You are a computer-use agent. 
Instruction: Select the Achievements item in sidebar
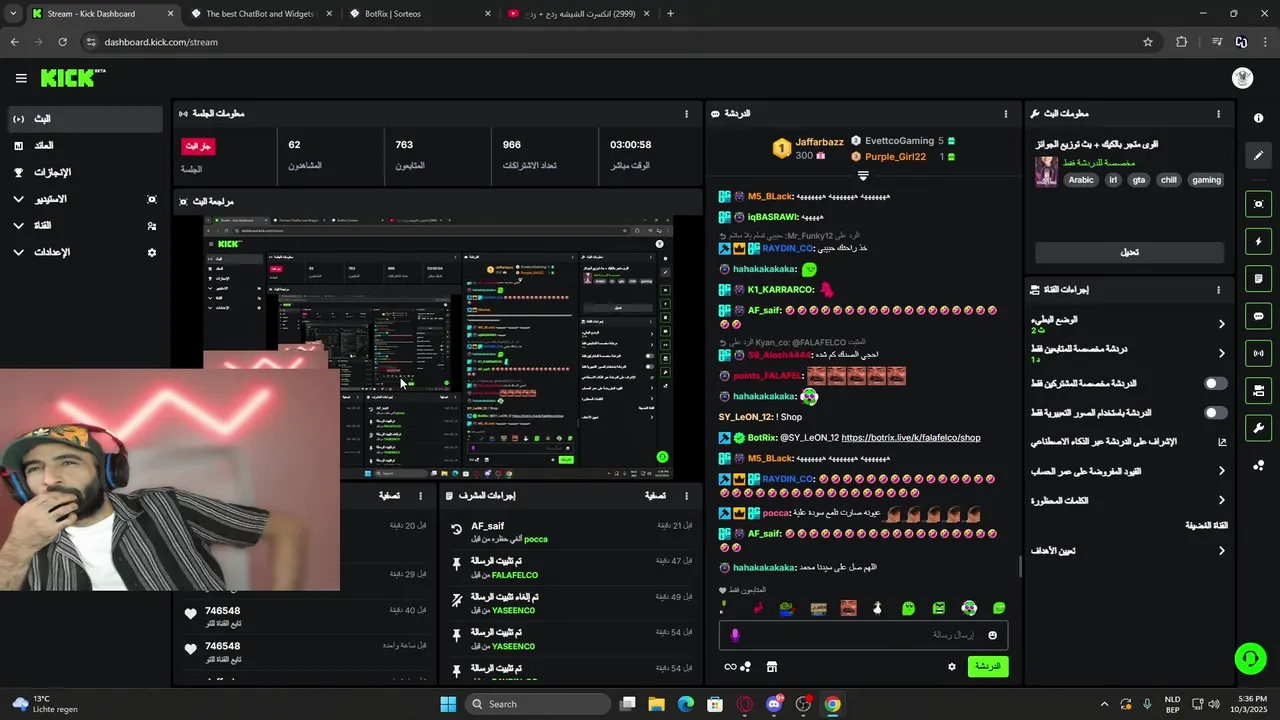(x=83, y=172)
